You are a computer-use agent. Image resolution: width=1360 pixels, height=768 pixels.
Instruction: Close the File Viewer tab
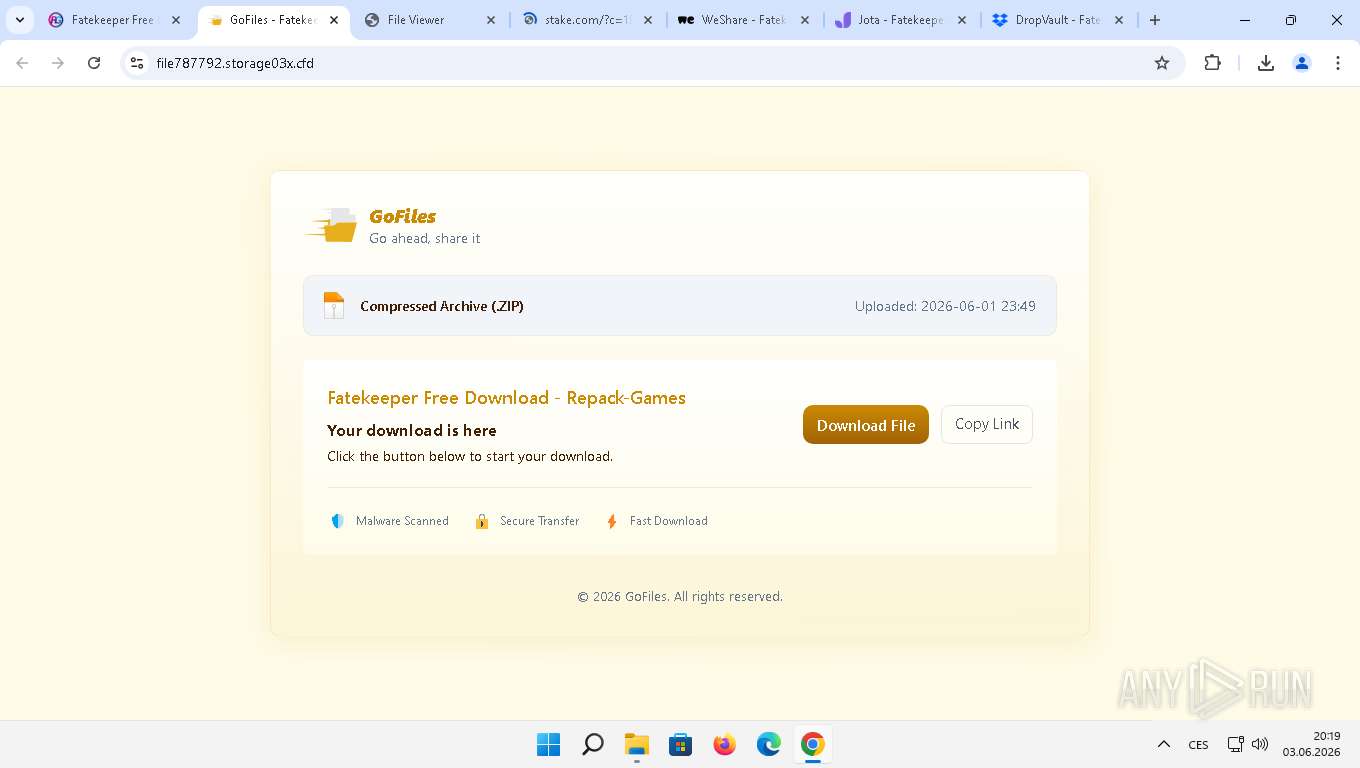click(x=491, y=20)
